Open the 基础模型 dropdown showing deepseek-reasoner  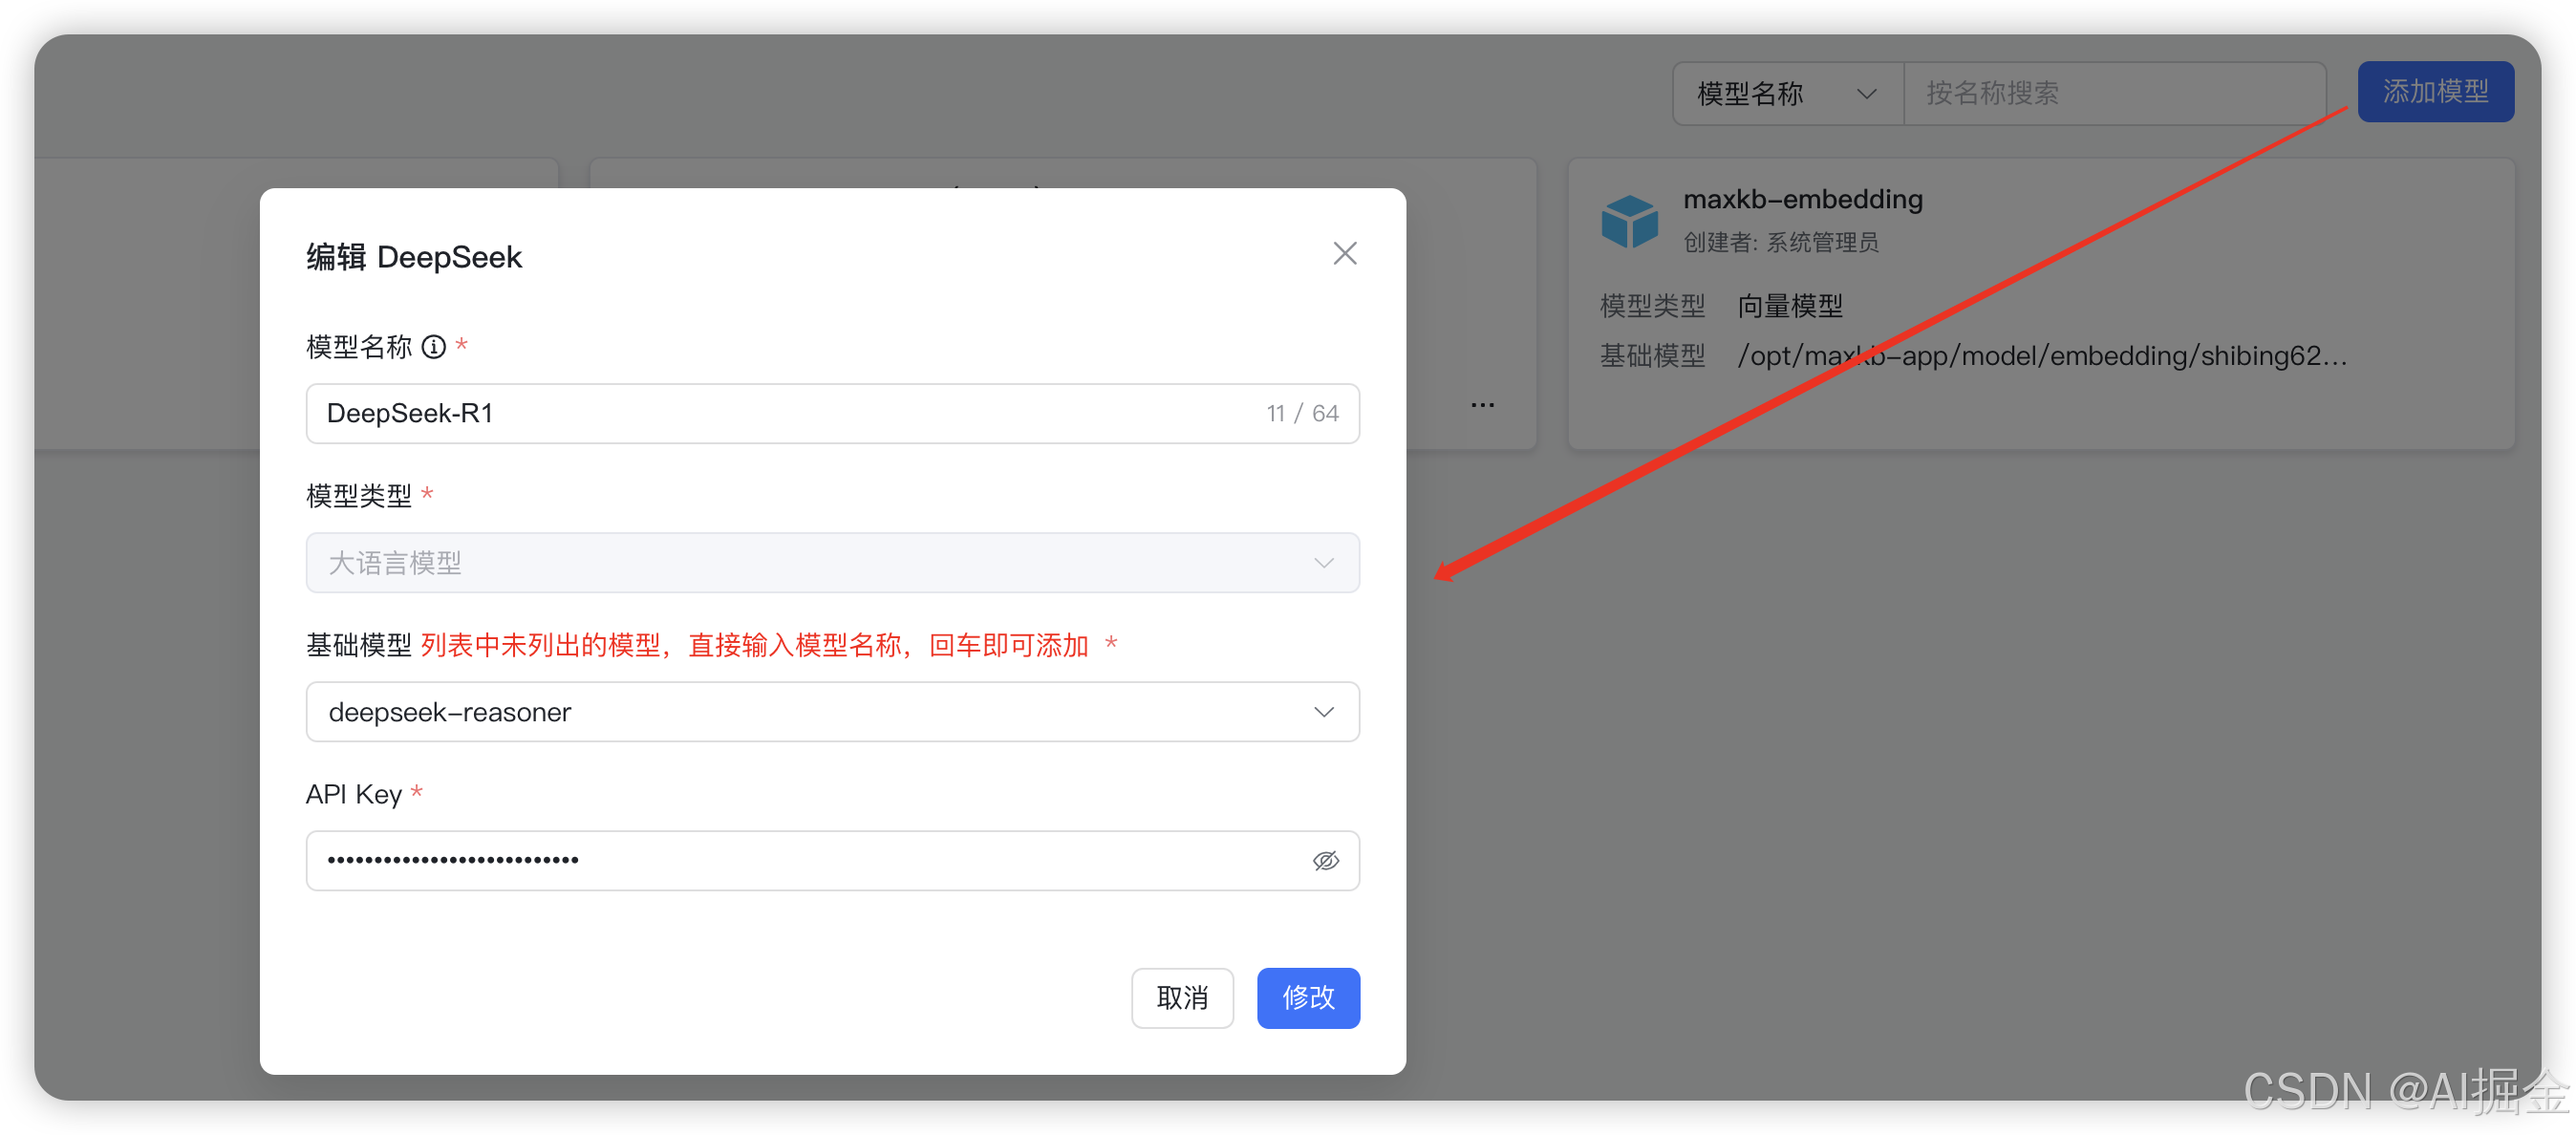[x=832, y=711]
